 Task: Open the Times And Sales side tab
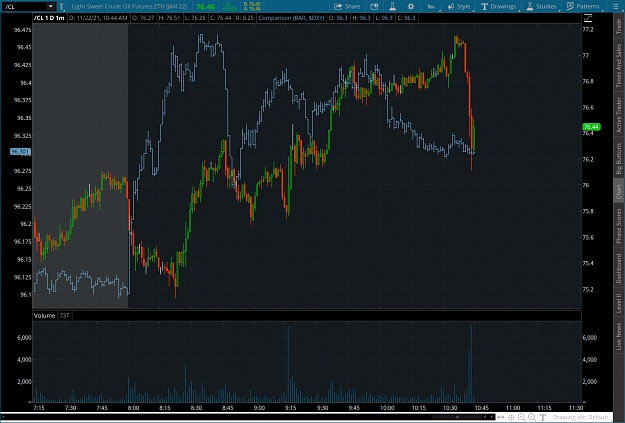point(619,65)
